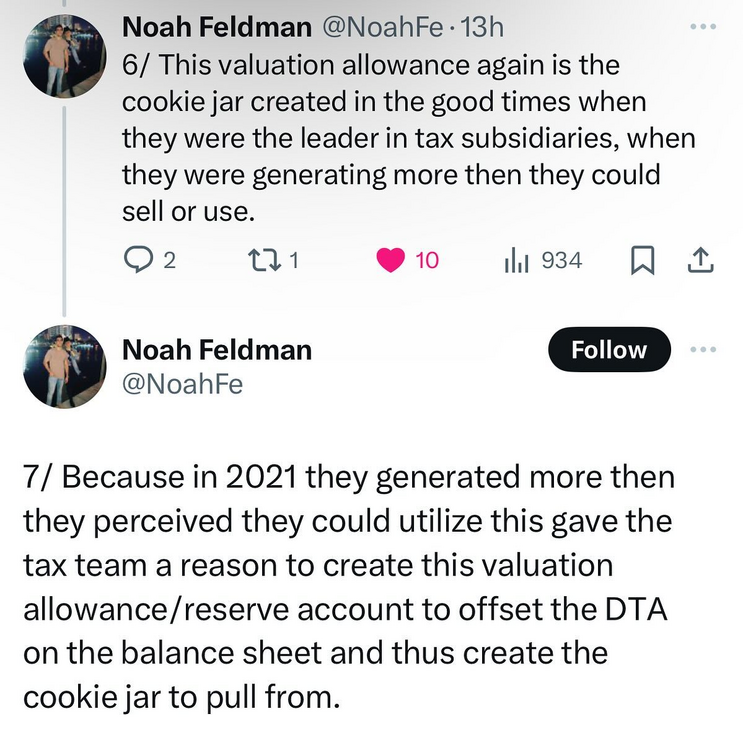Follow Noah Feldman
743x750 pixels.
coord(608,350)
